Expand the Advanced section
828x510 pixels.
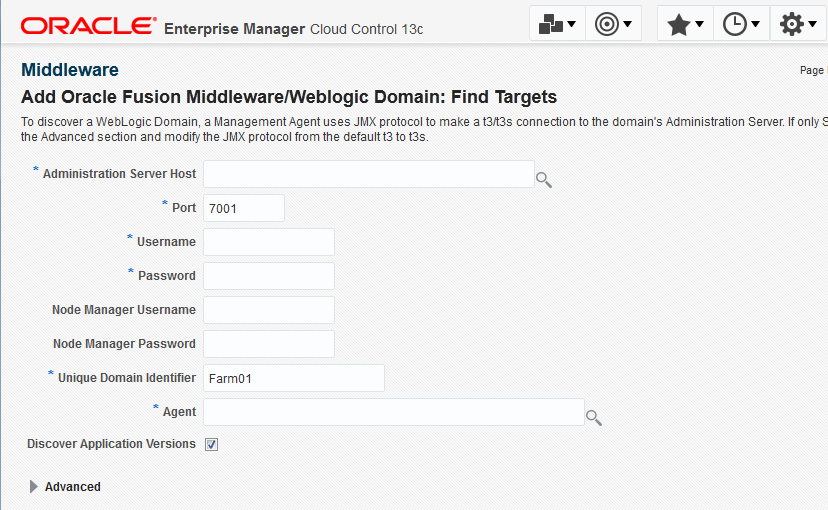coord(33,487)
